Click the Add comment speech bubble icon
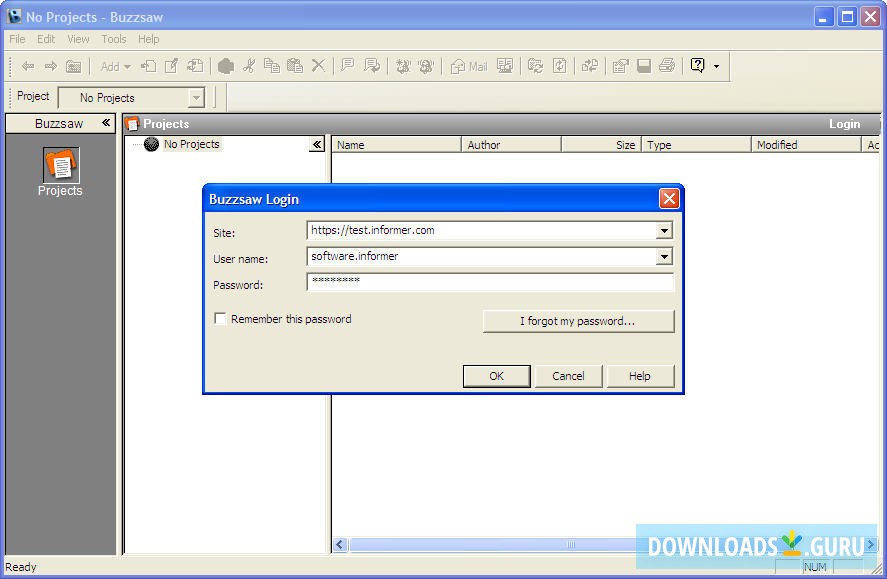The height and width of the screenshot is (579, 887). (347, 66)
